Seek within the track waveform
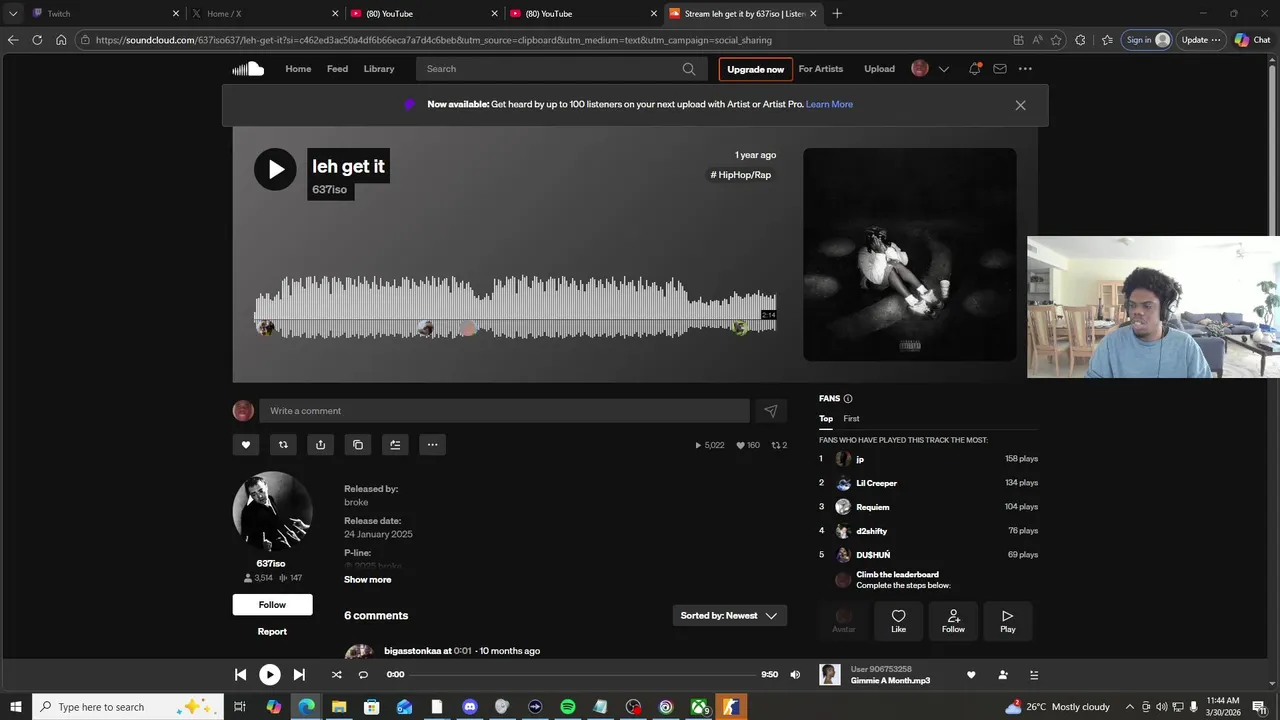The height and width of the screenshot is (720, 1280). click(515, 307)
